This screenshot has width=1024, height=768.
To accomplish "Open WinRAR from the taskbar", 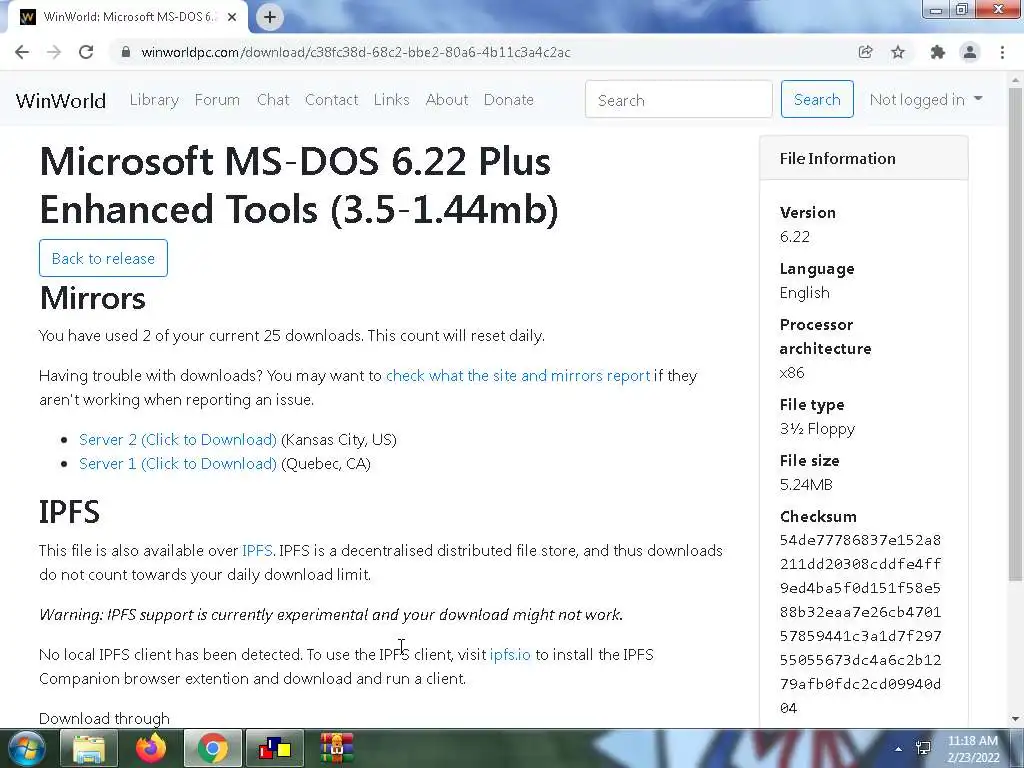I will coord(336,748).
